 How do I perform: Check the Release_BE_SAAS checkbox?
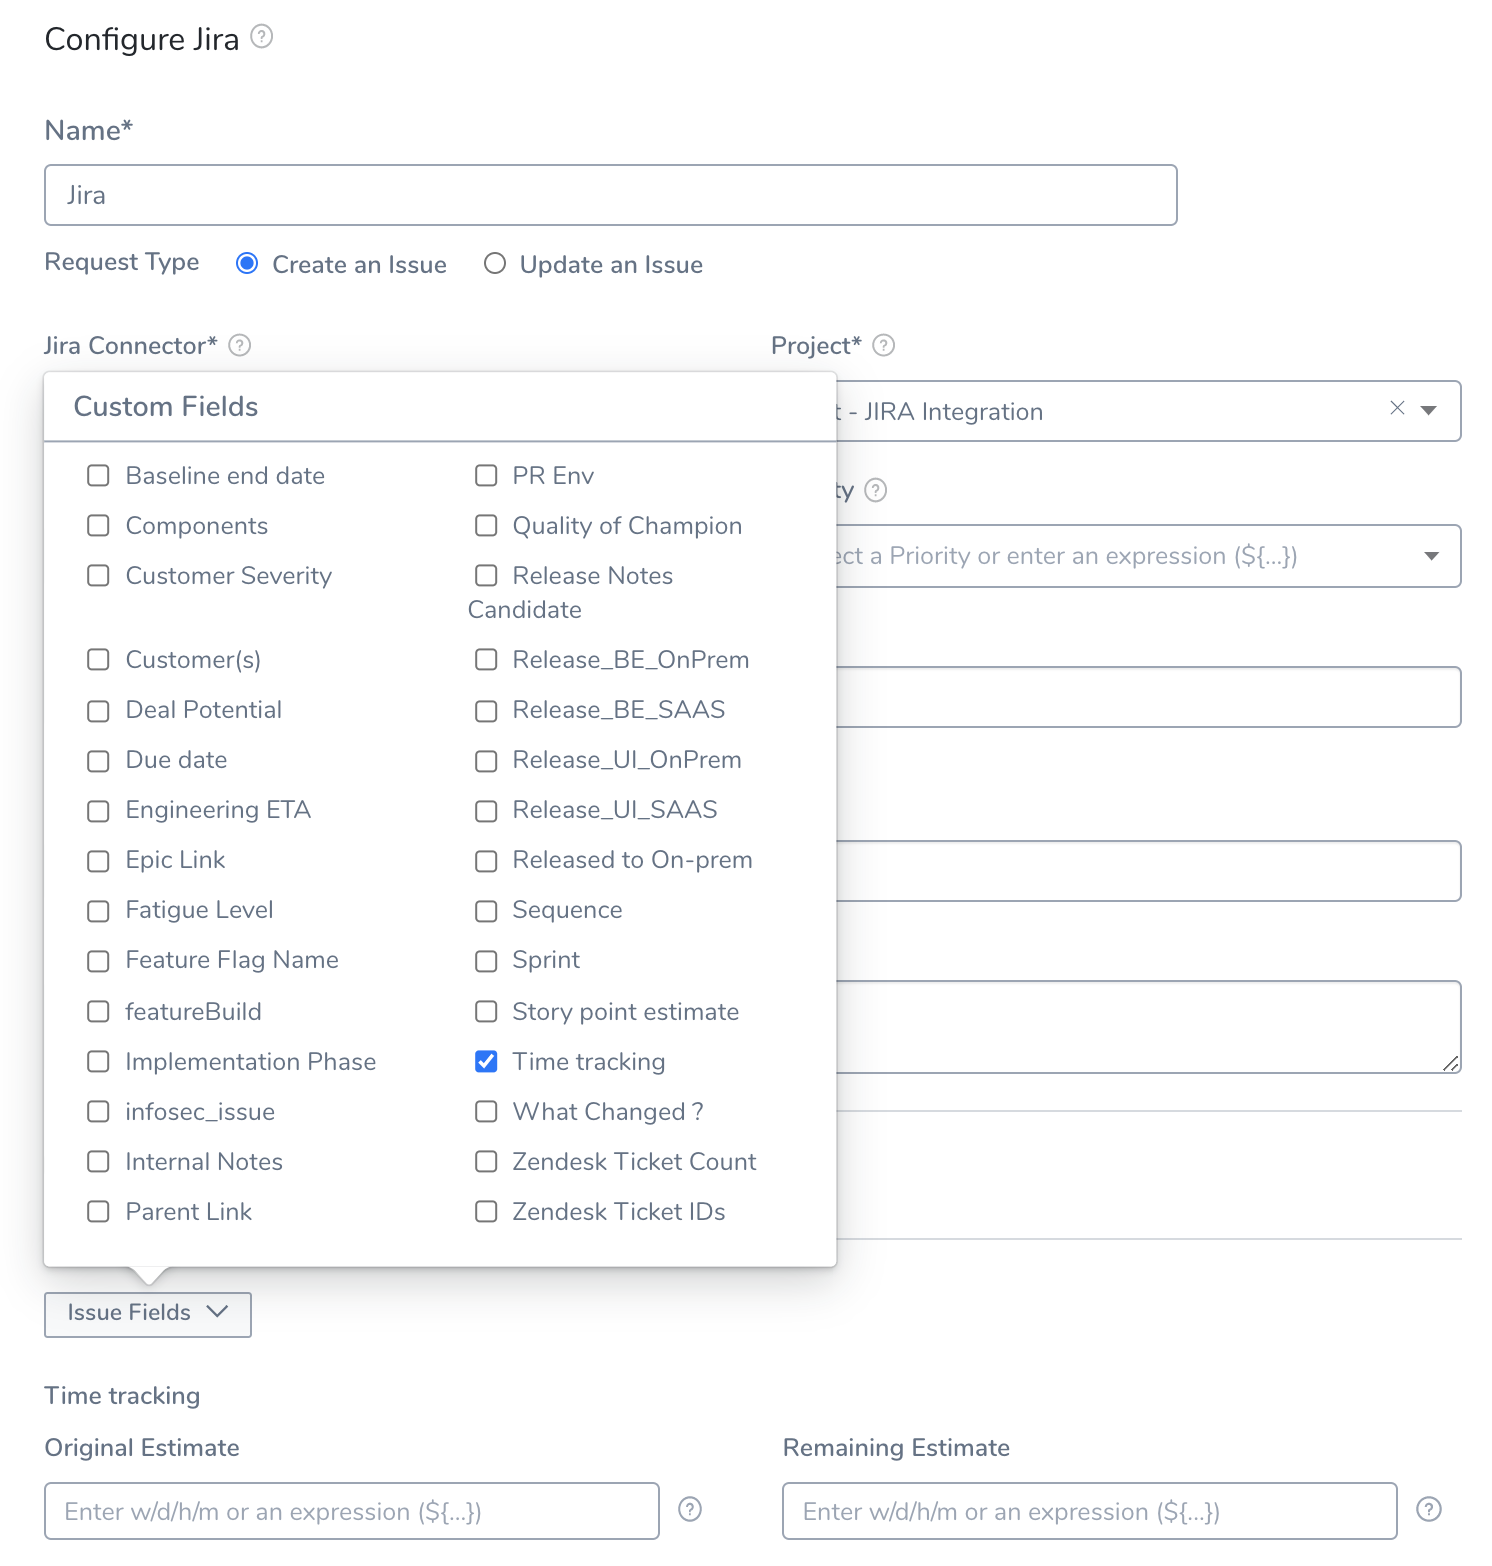pyautogui.click(x=486, y=711)
